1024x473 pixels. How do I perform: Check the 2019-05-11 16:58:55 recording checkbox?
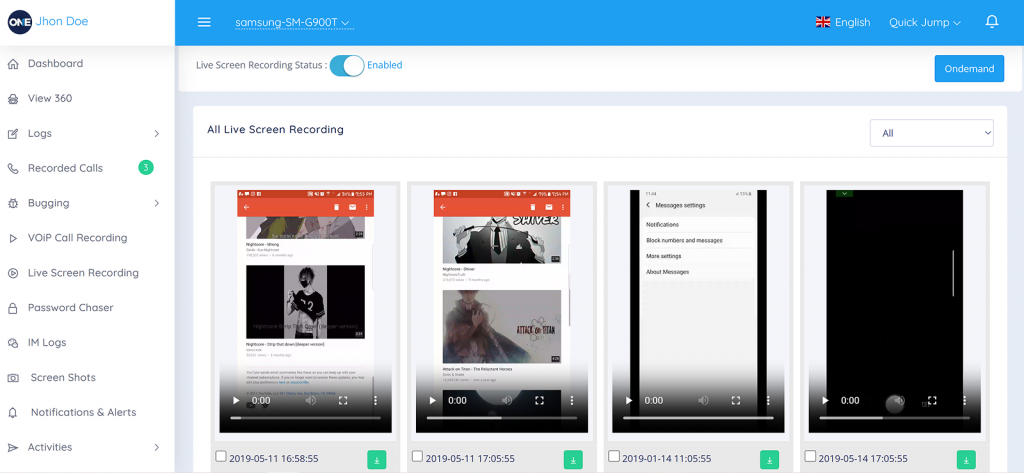point(221,456)
